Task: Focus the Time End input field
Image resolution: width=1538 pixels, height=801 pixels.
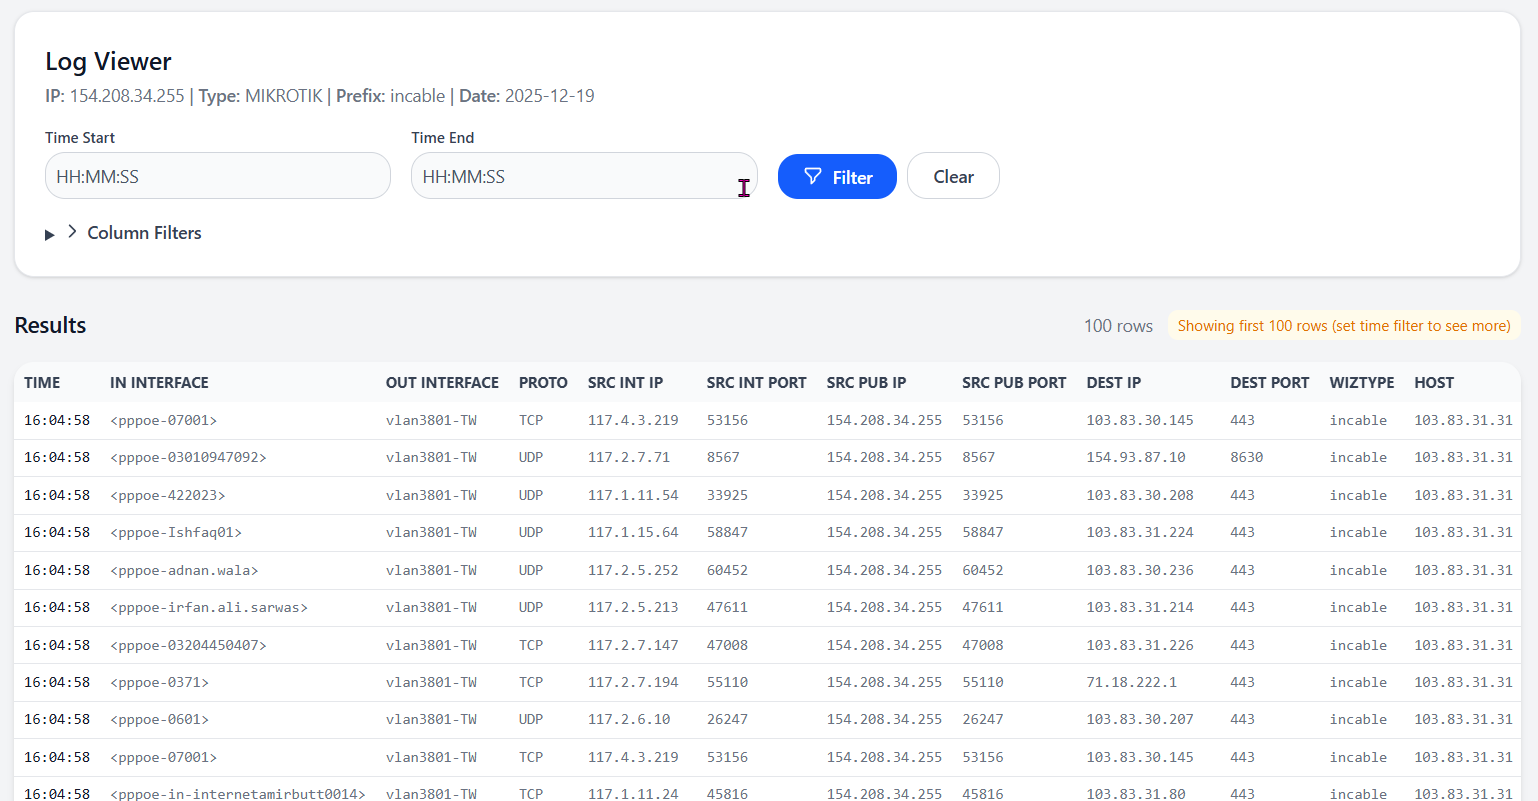Action: pos(584,176)
